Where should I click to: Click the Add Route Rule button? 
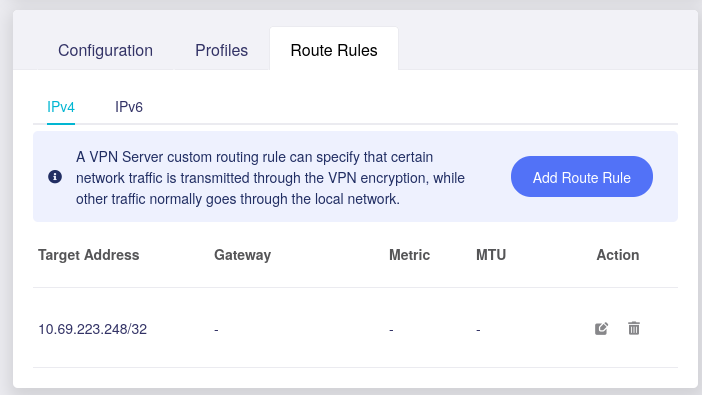coord(582,176)
